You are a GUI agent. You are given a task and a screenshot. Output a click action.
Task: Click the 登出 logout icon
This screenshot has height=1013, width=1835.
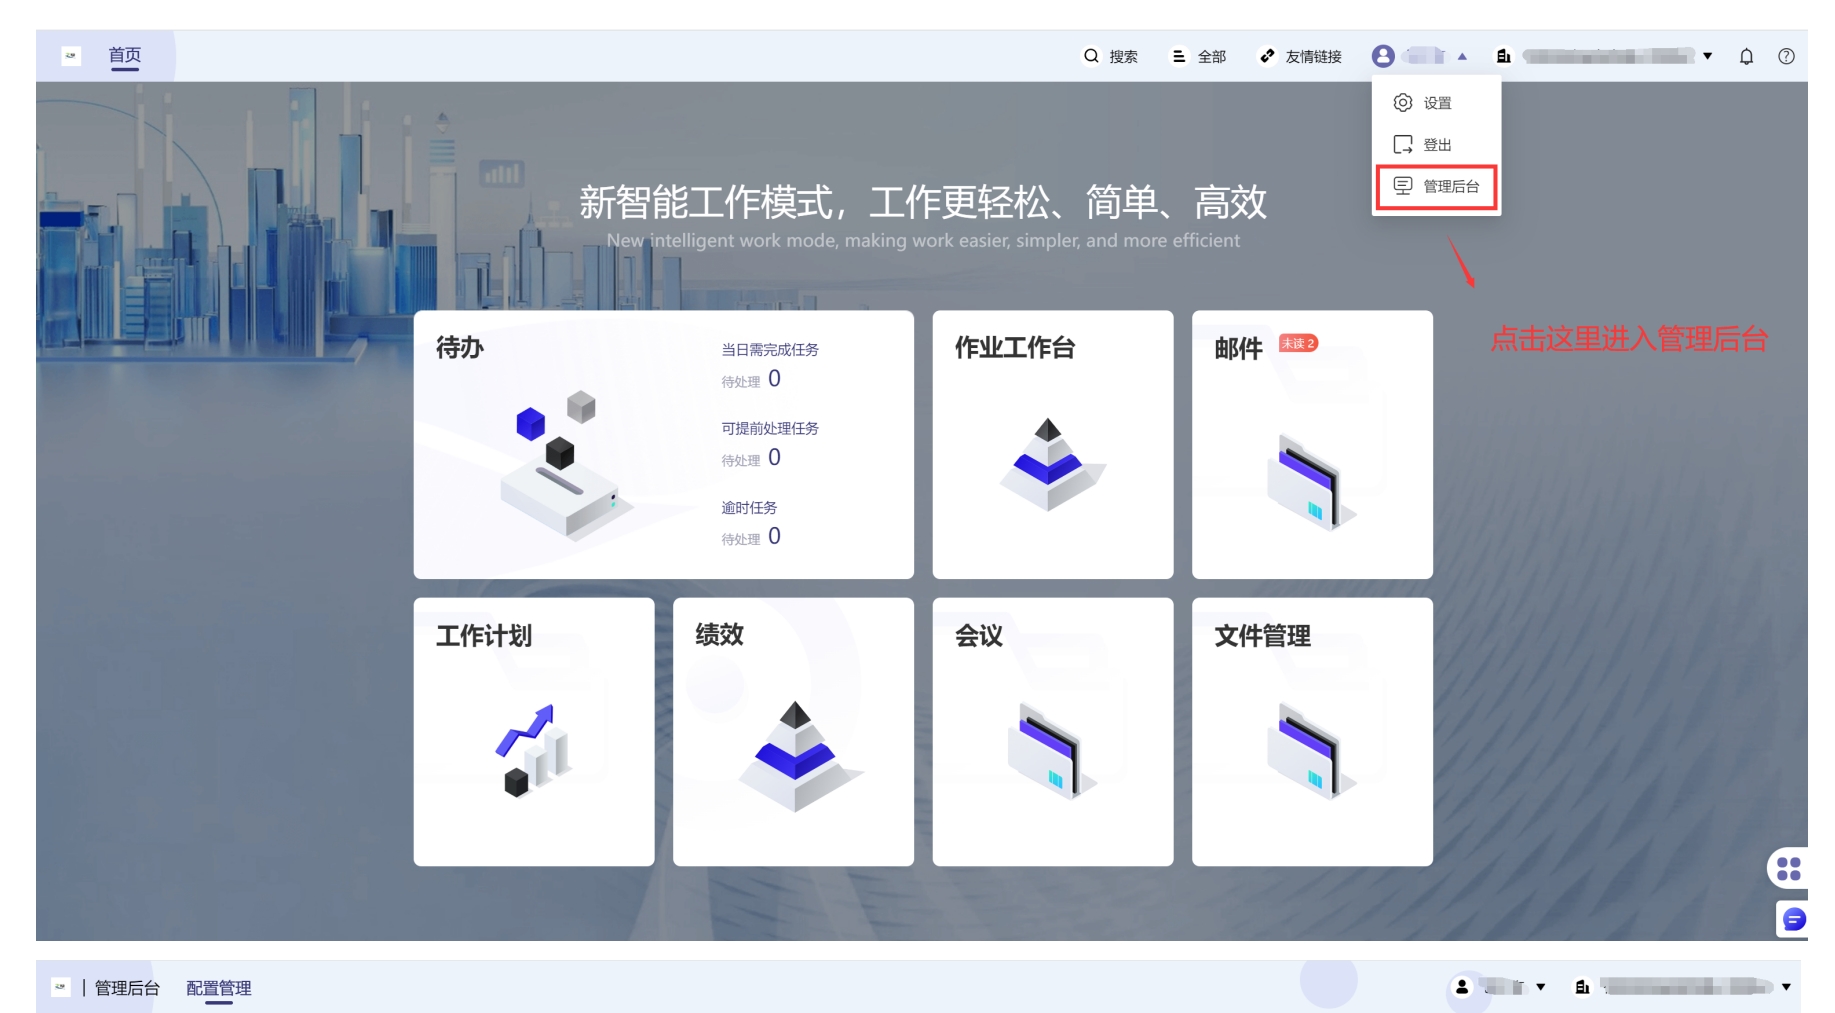pyautogui.click(x=1403, y=144)
